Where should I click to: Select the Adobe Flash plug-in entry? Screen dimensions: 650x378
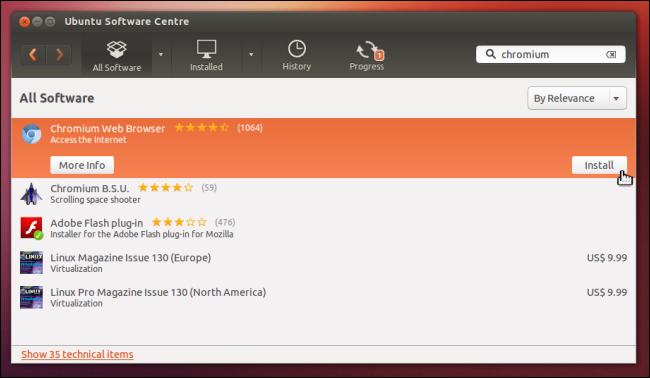click(x=323, y=228)
